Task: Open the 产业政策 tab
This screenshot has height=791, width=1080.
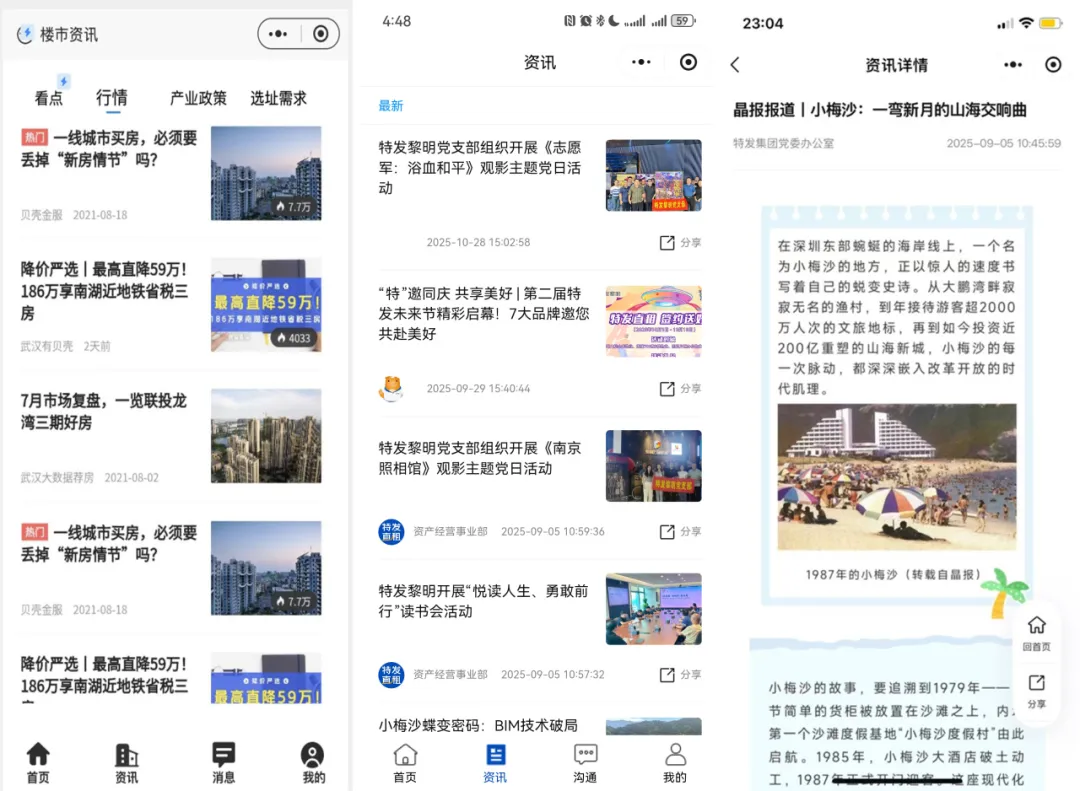Action: pos(198,98)
